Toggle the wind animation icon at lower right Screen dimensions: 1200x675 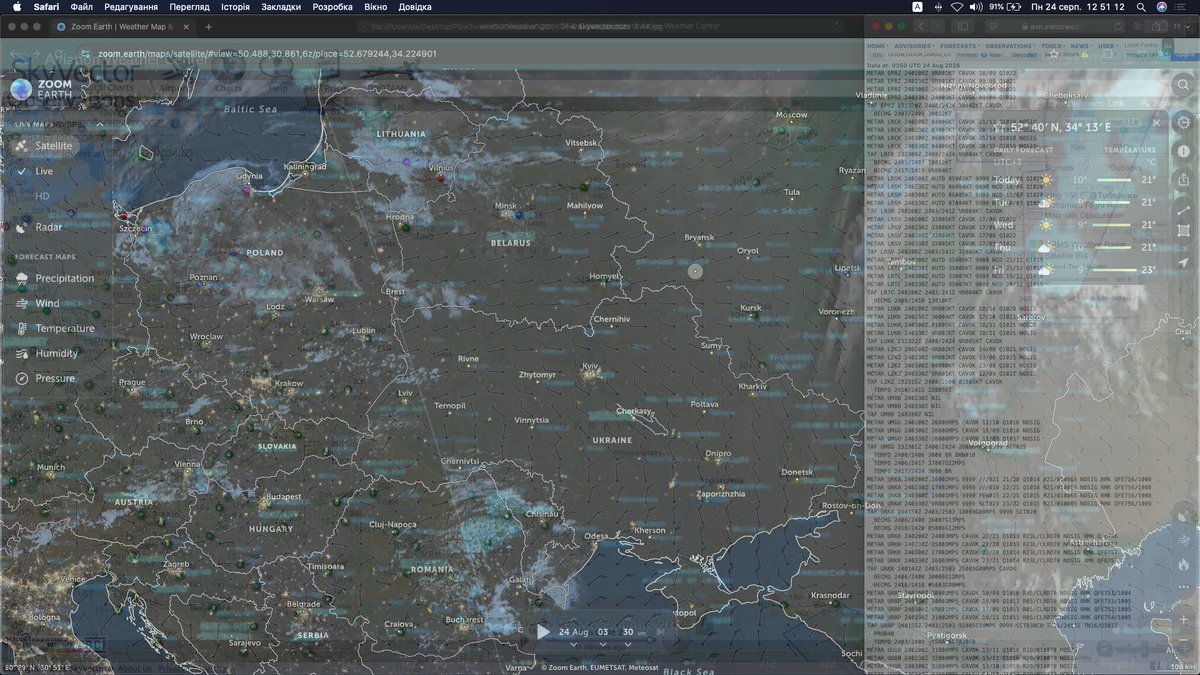pyautogui.click(x=1184, y=541)
